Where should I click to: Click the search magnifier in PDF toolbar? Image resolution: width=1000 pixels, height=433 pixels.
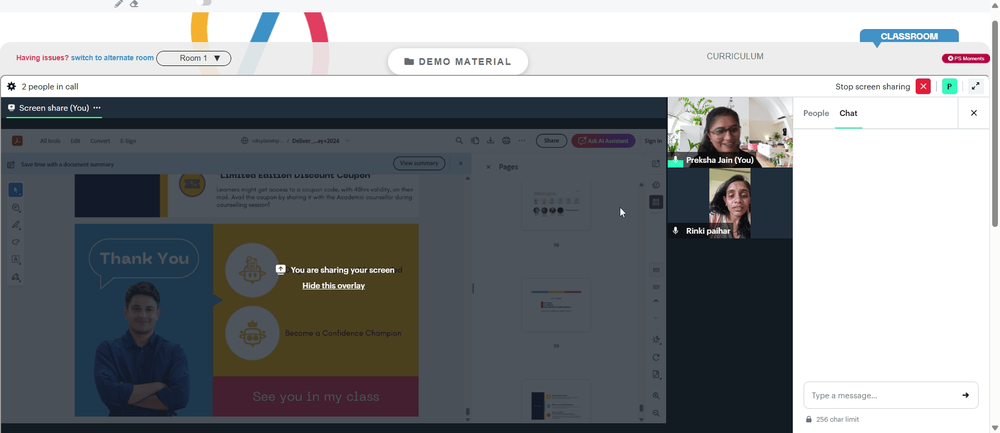tap(459, 141)
